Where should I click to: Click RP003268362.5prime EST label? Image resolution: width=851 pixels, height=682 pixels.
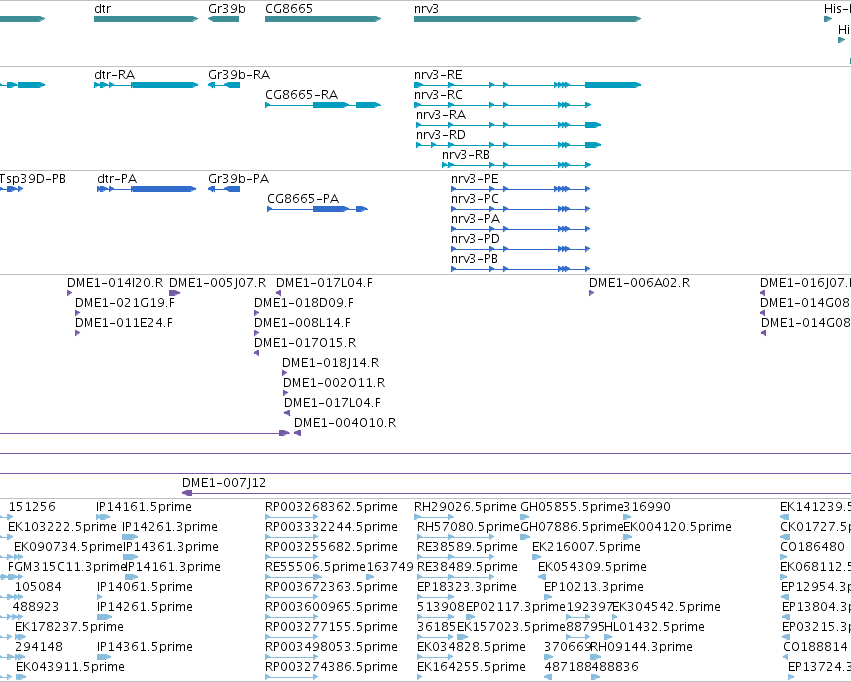[x=332, y=507]
